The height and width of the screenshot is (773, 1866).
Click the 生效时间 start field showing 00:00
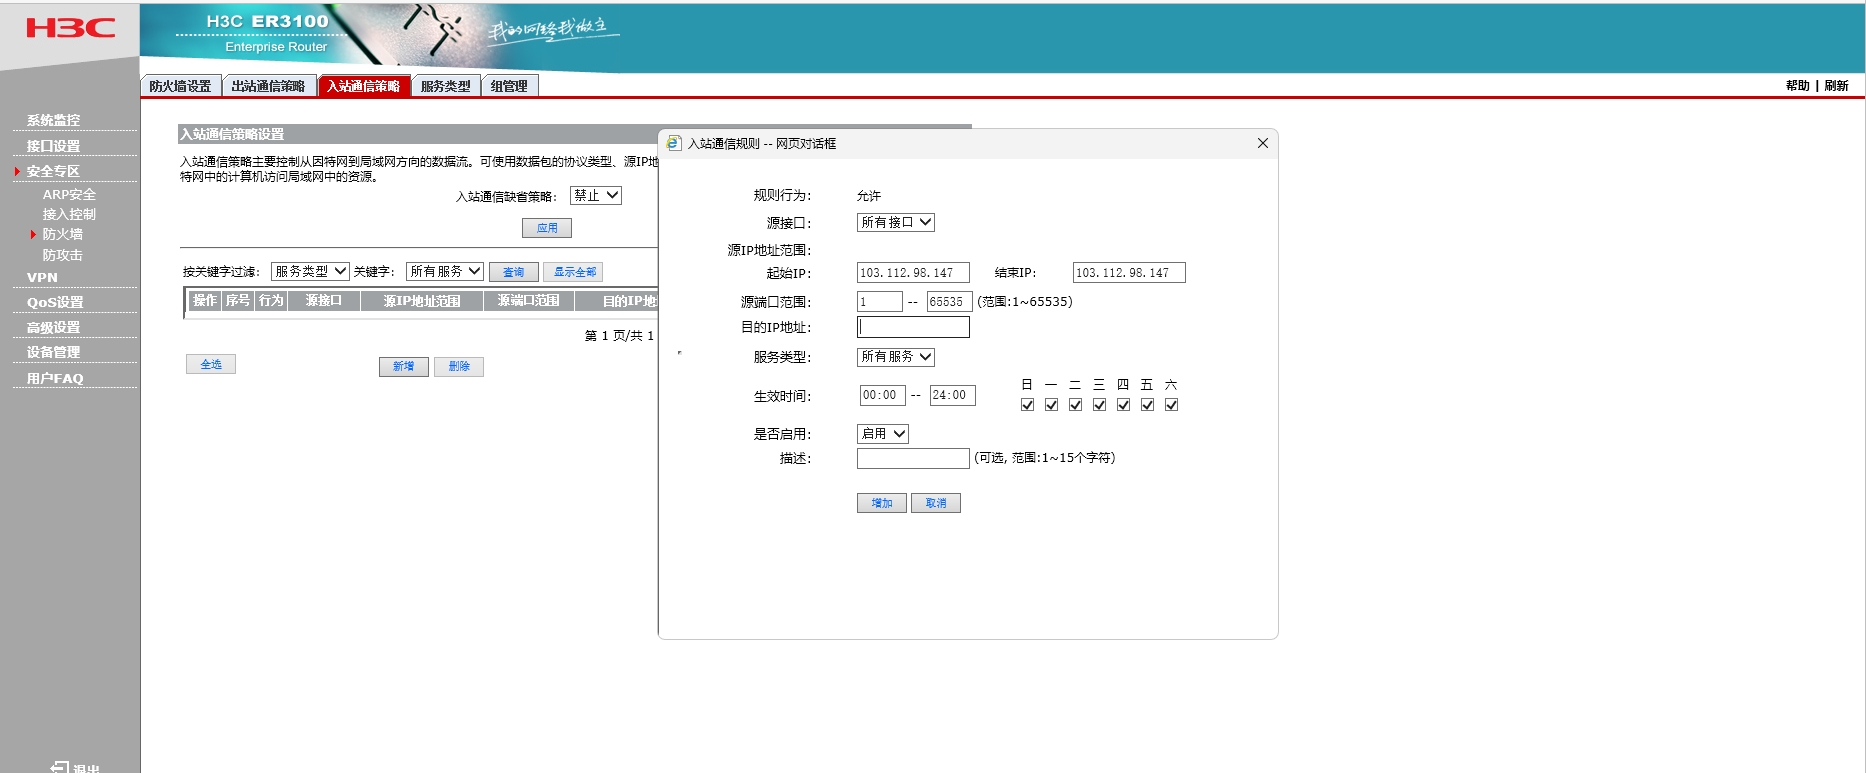882,396
